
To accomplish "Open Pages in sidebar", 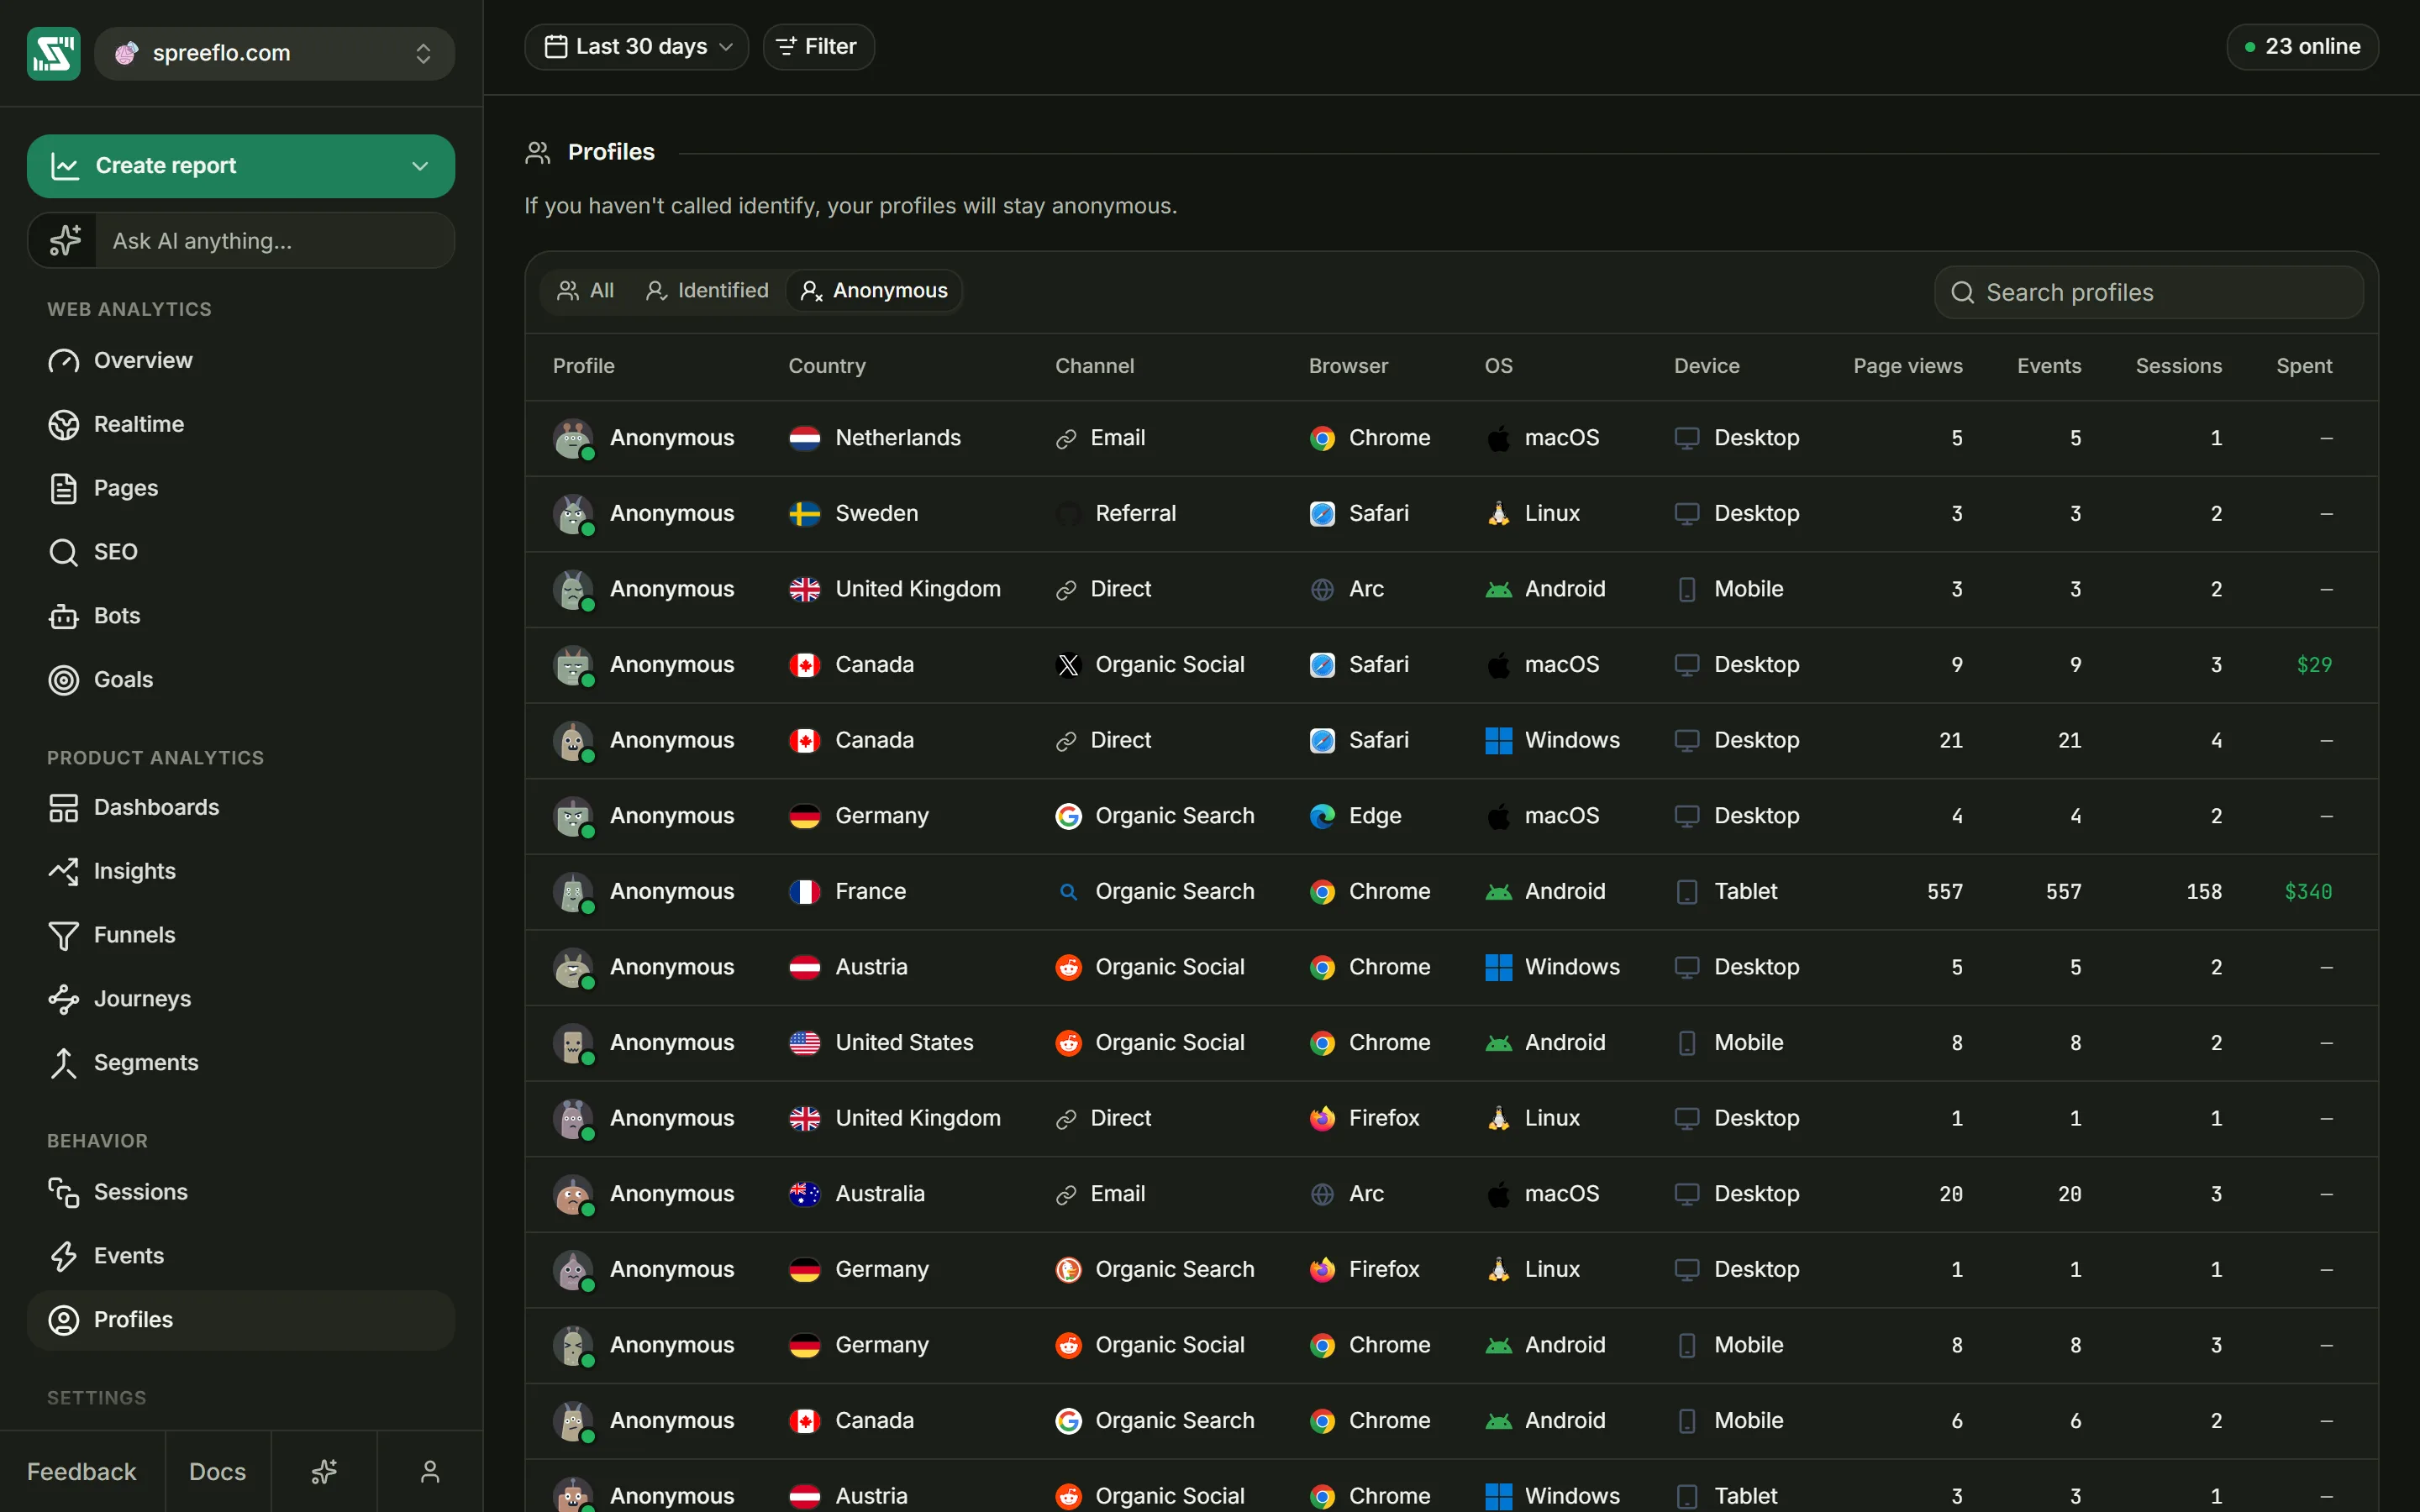I will pyautogui.click(x=240, y=488).
